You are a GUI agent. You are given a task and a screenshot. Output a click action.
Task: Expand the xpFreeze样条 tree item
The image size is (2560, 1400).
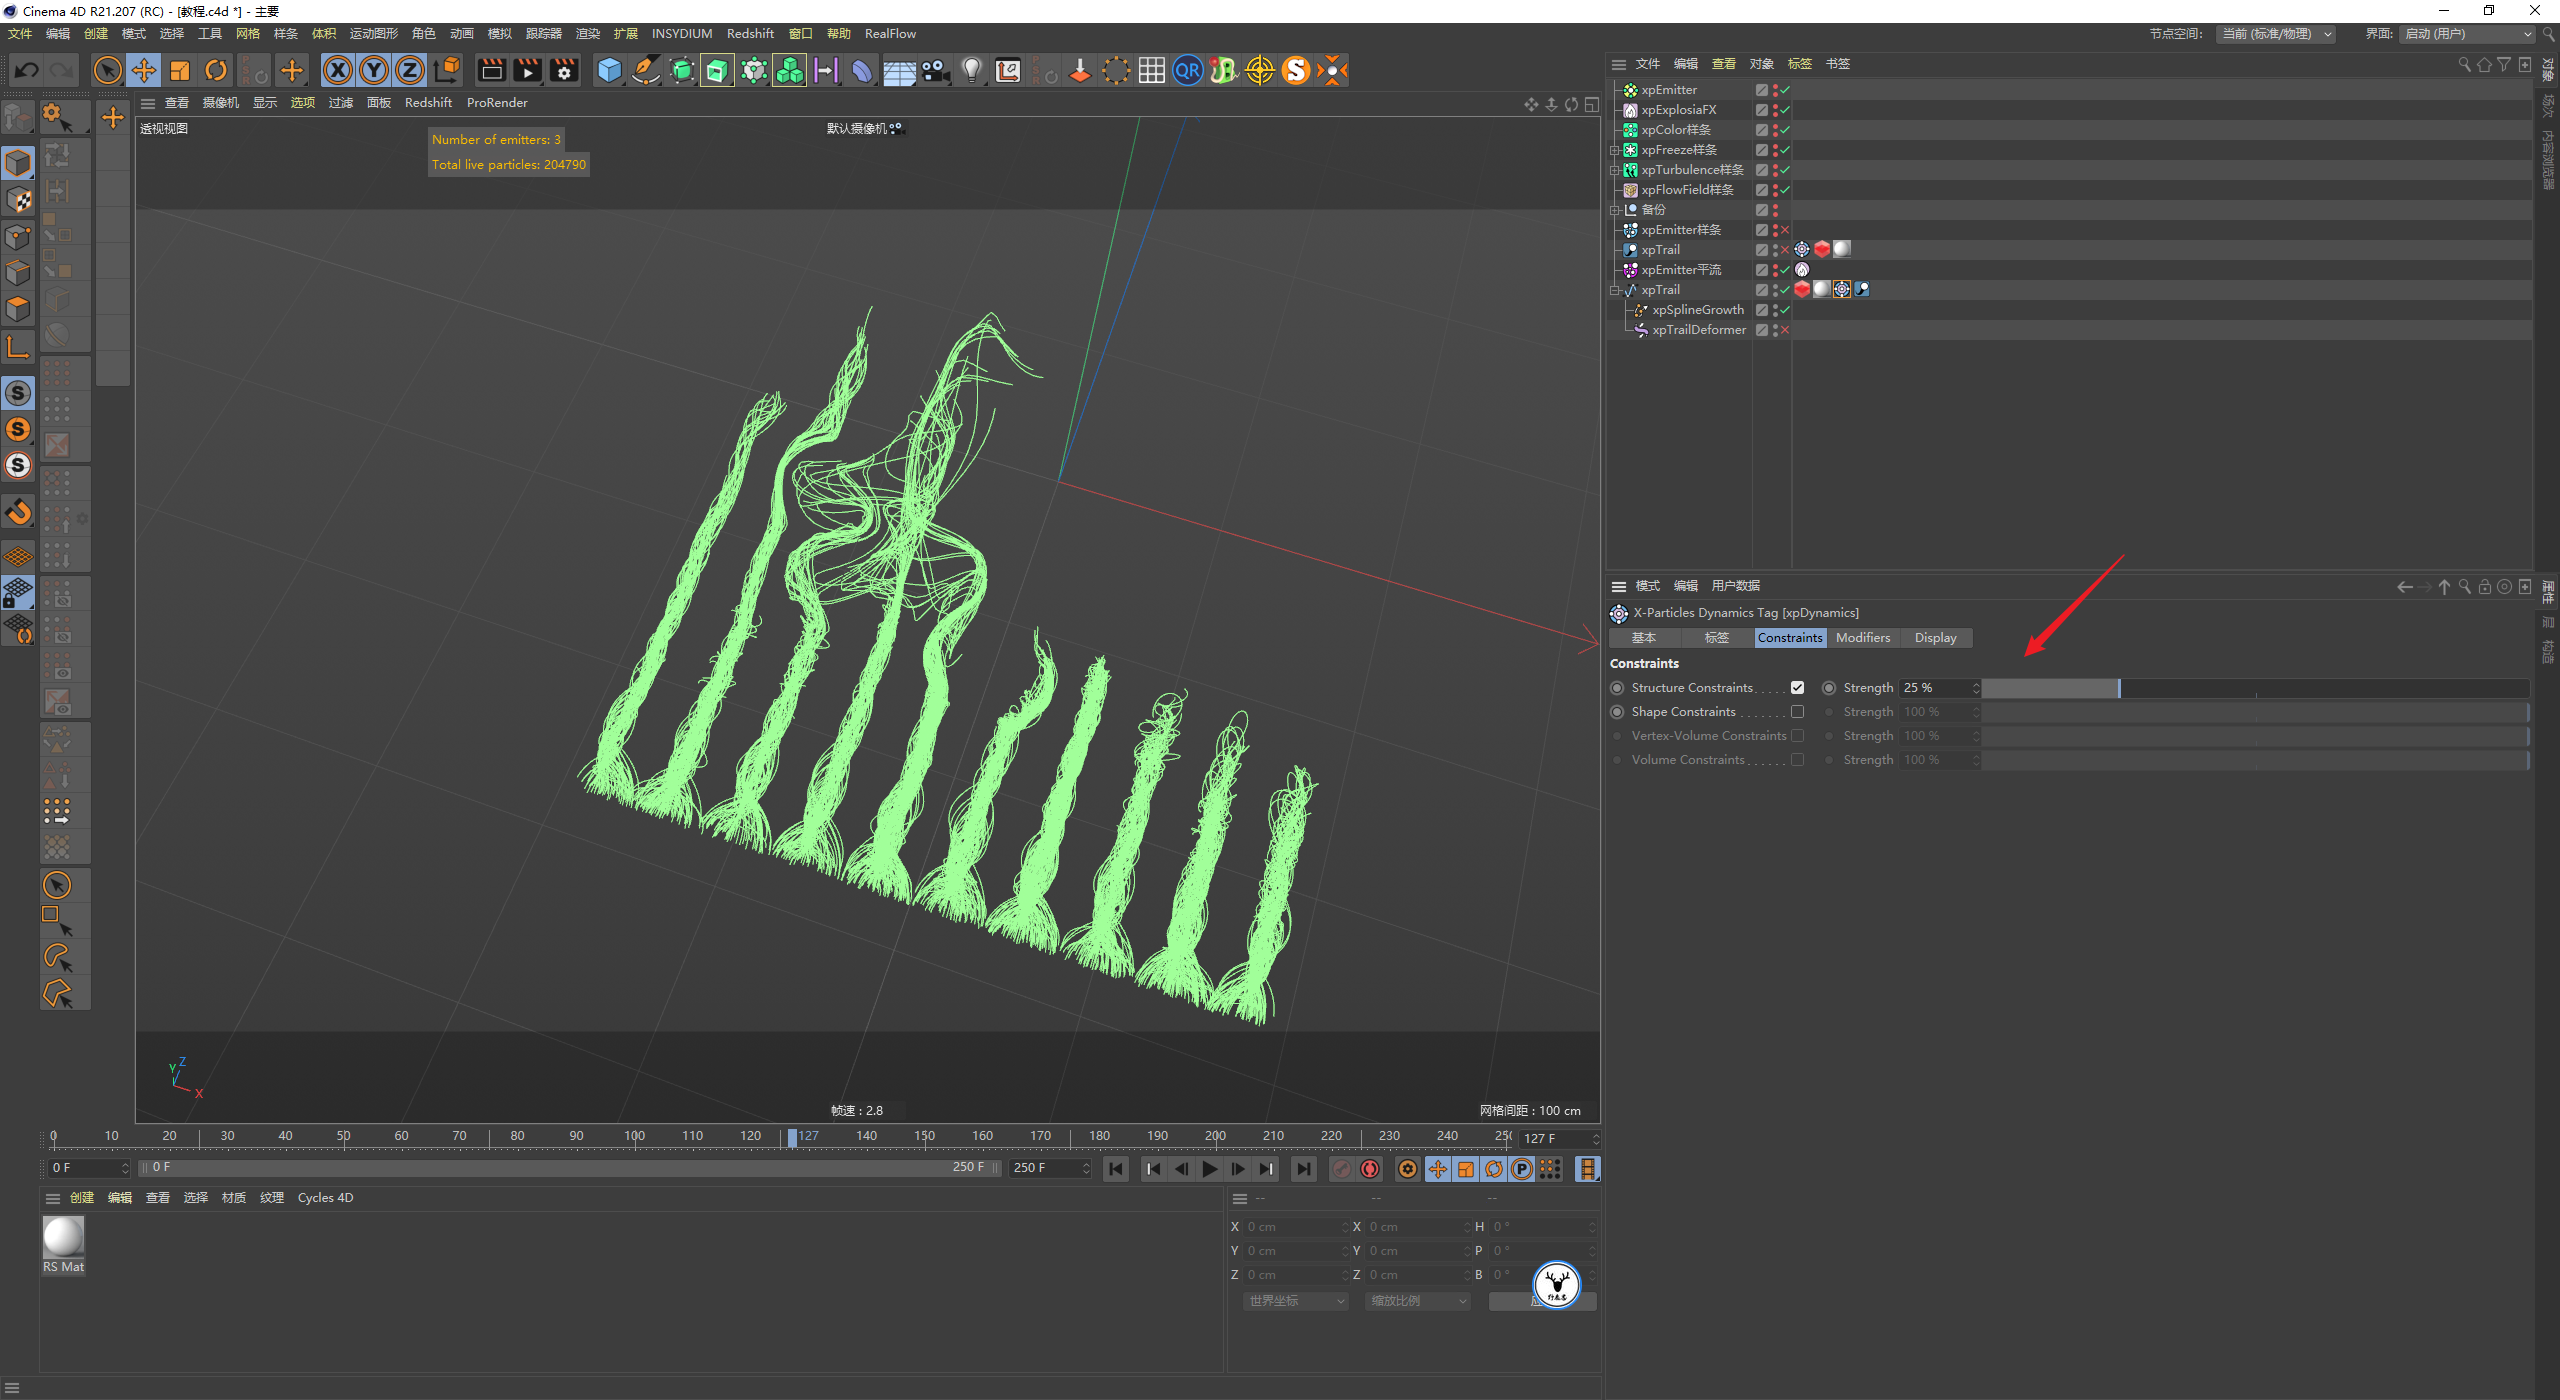pos(1614,150)
